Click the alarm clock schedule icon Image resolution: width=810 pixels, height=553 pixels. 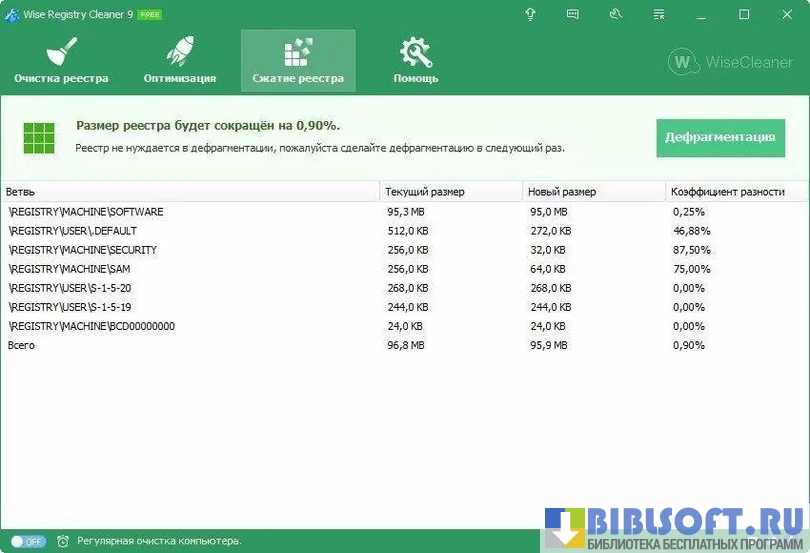coord(63,541)
